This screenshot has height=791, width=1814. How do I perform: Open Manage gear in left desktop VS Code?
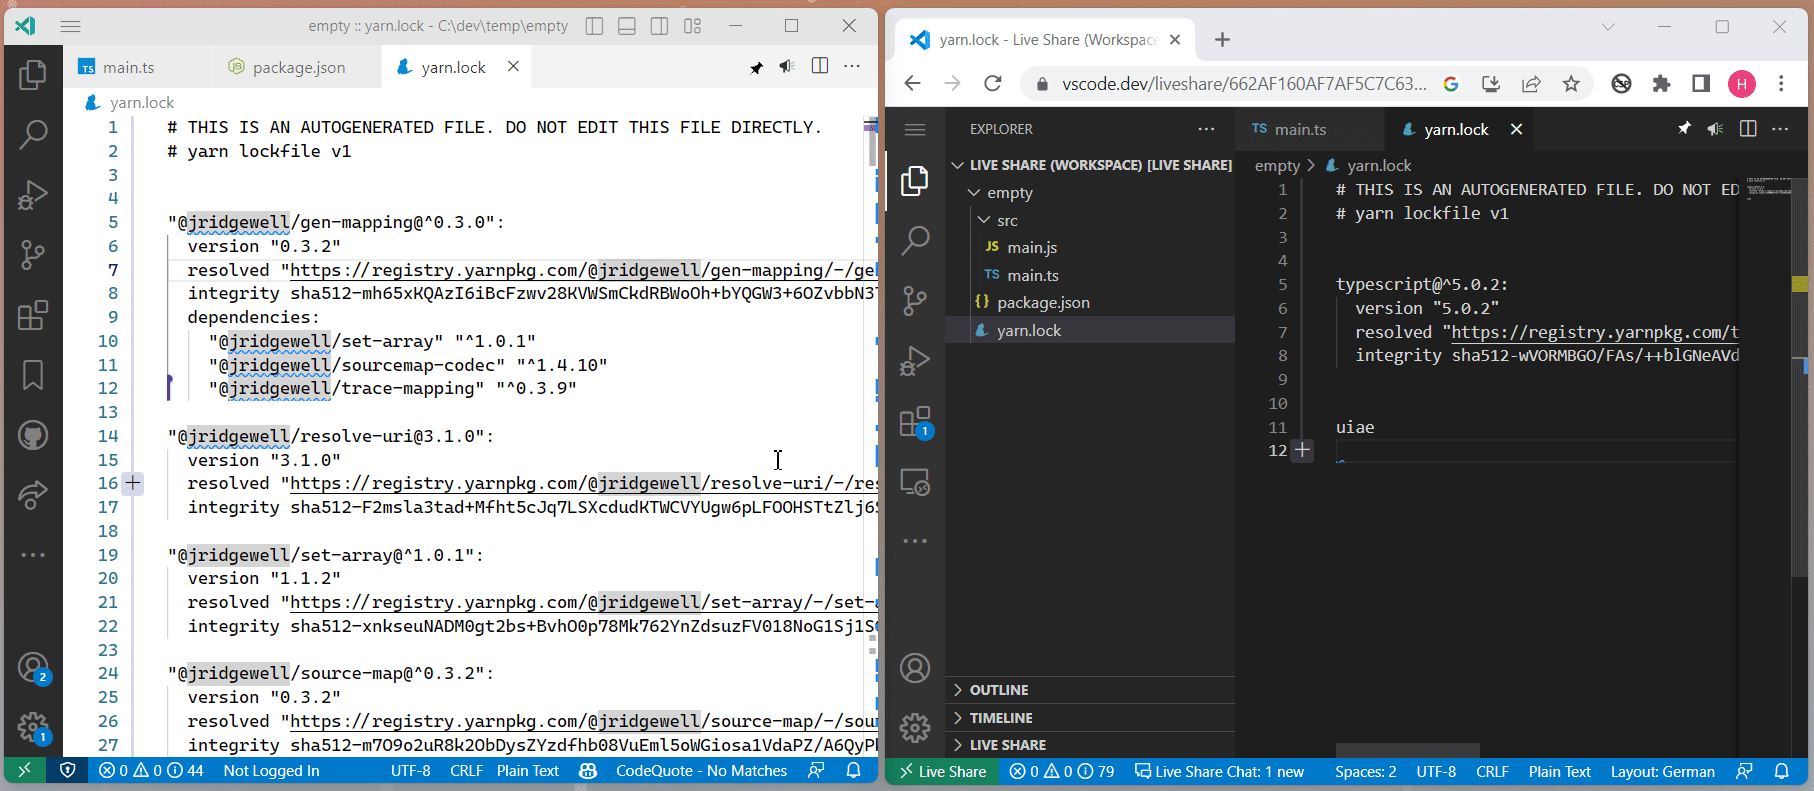pyautogui.click(x=33, y=727)
